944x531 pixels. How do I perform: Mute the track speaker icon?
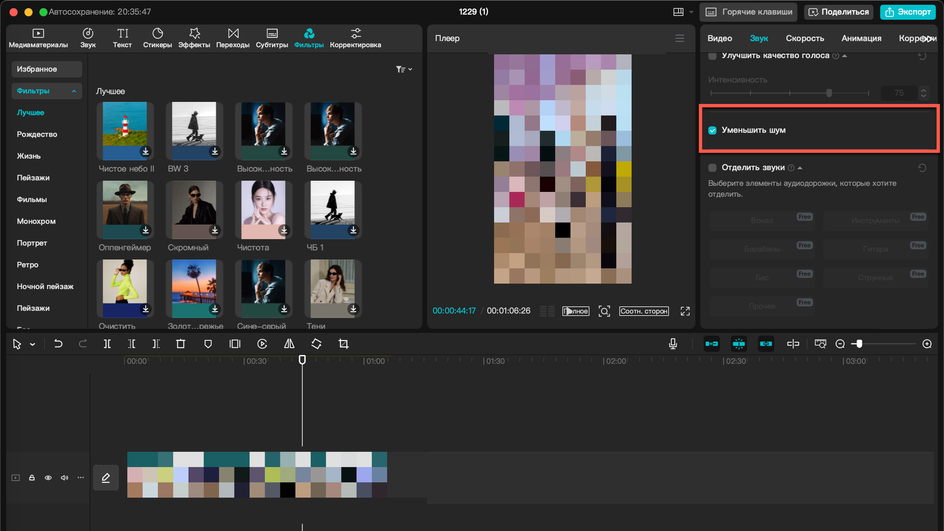pos(64,478)
